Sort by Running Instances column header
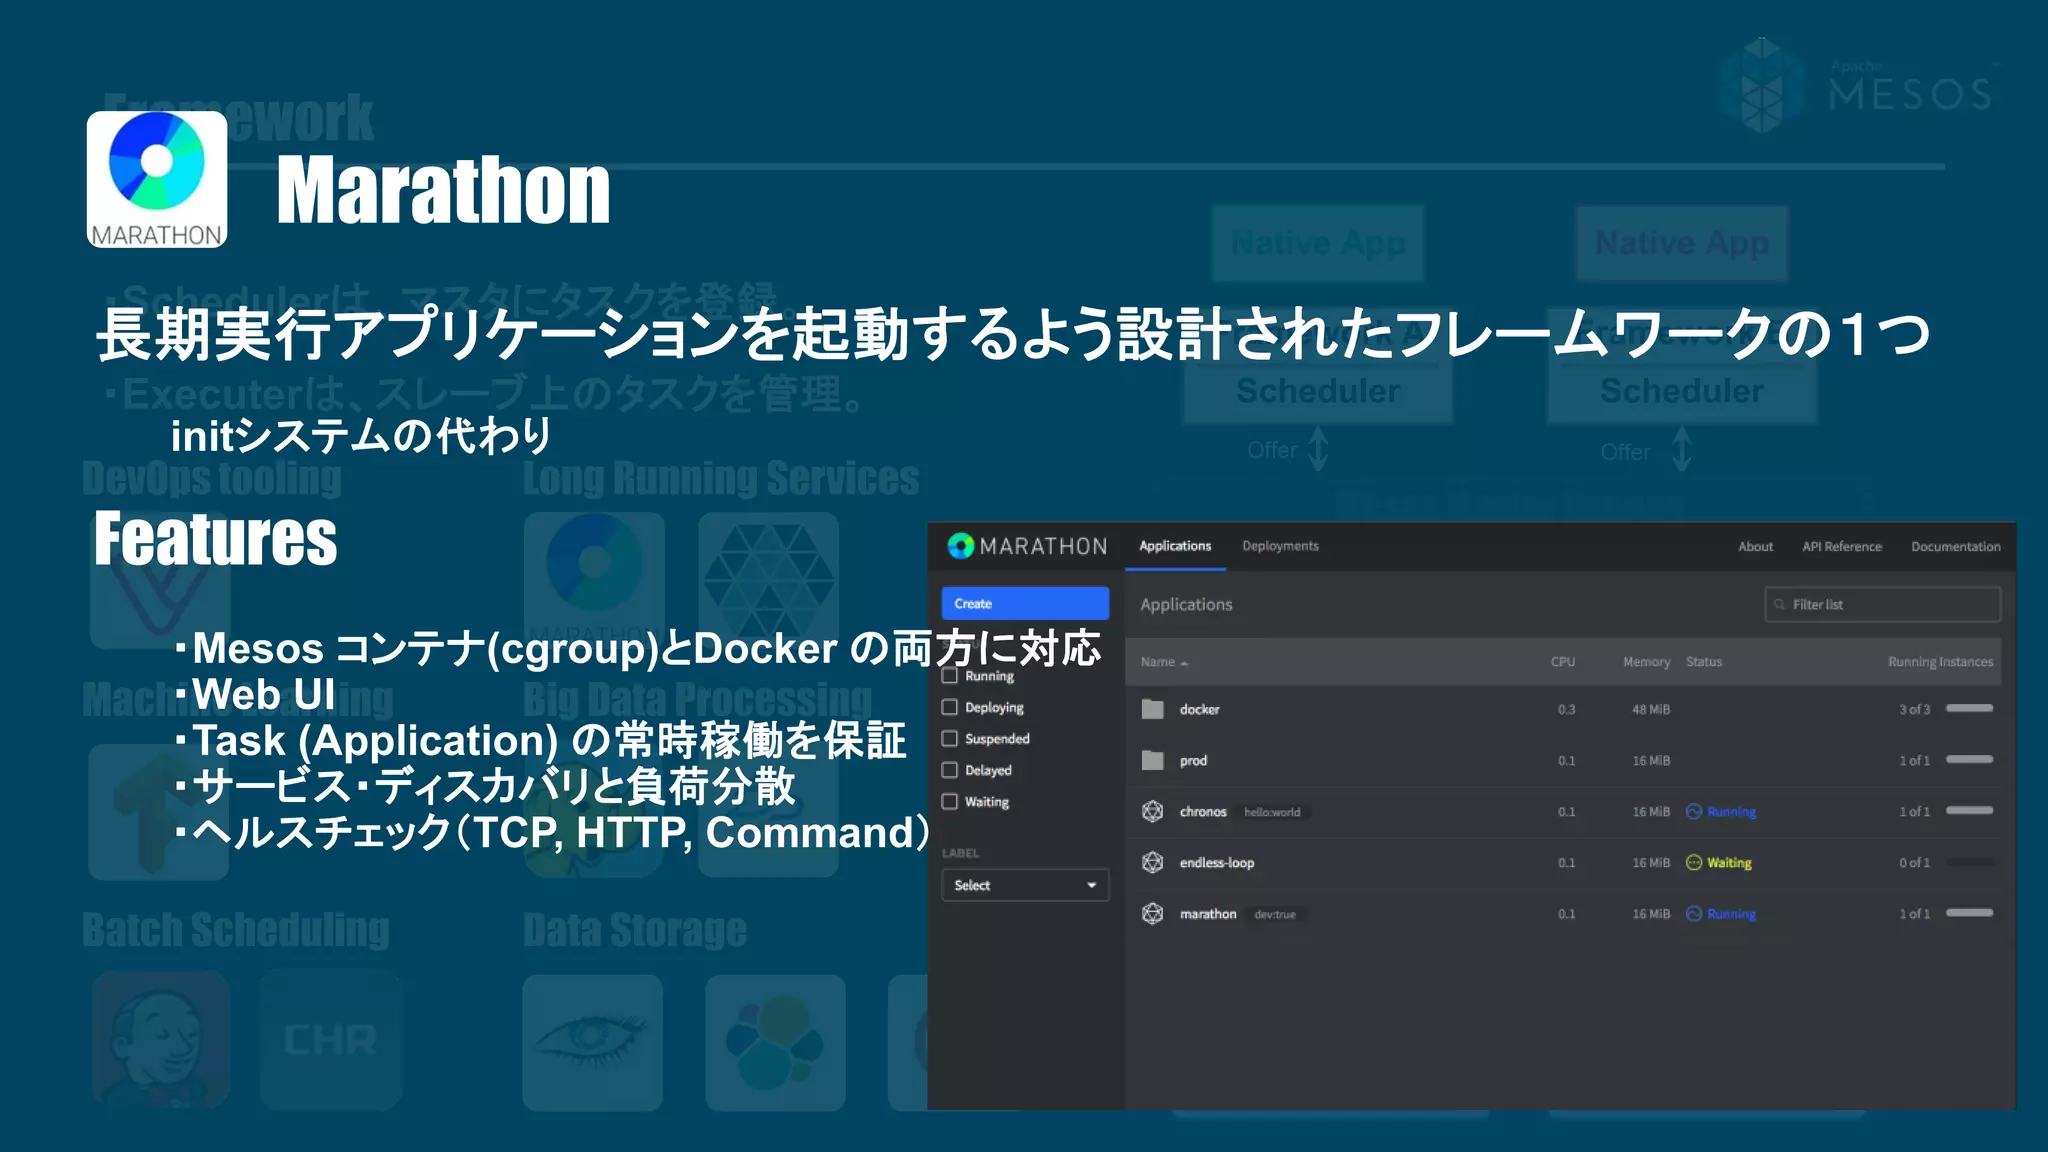The height and width of the screenshot is (1152, 2048). [x=1940, y=662]
